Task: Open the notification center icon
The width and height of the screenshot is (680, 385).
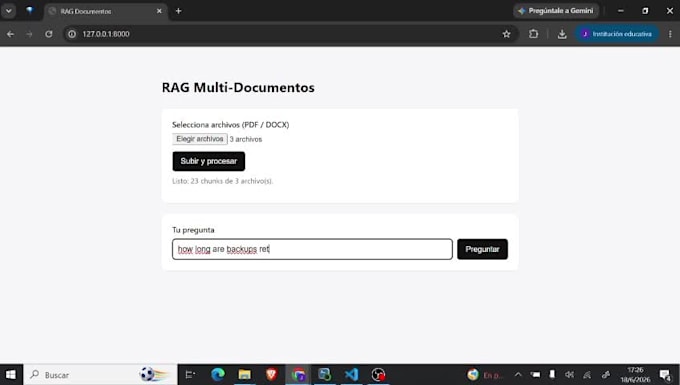Action: click(665, 375)
